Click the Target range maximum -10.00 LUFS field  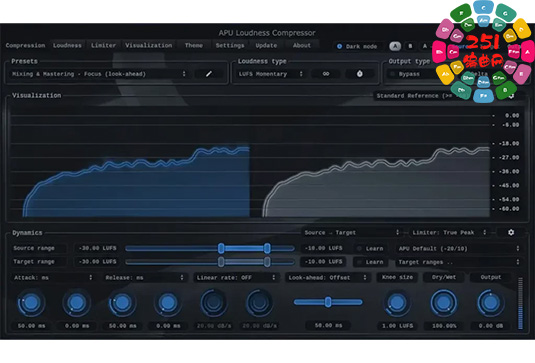[x=323, y=262]
